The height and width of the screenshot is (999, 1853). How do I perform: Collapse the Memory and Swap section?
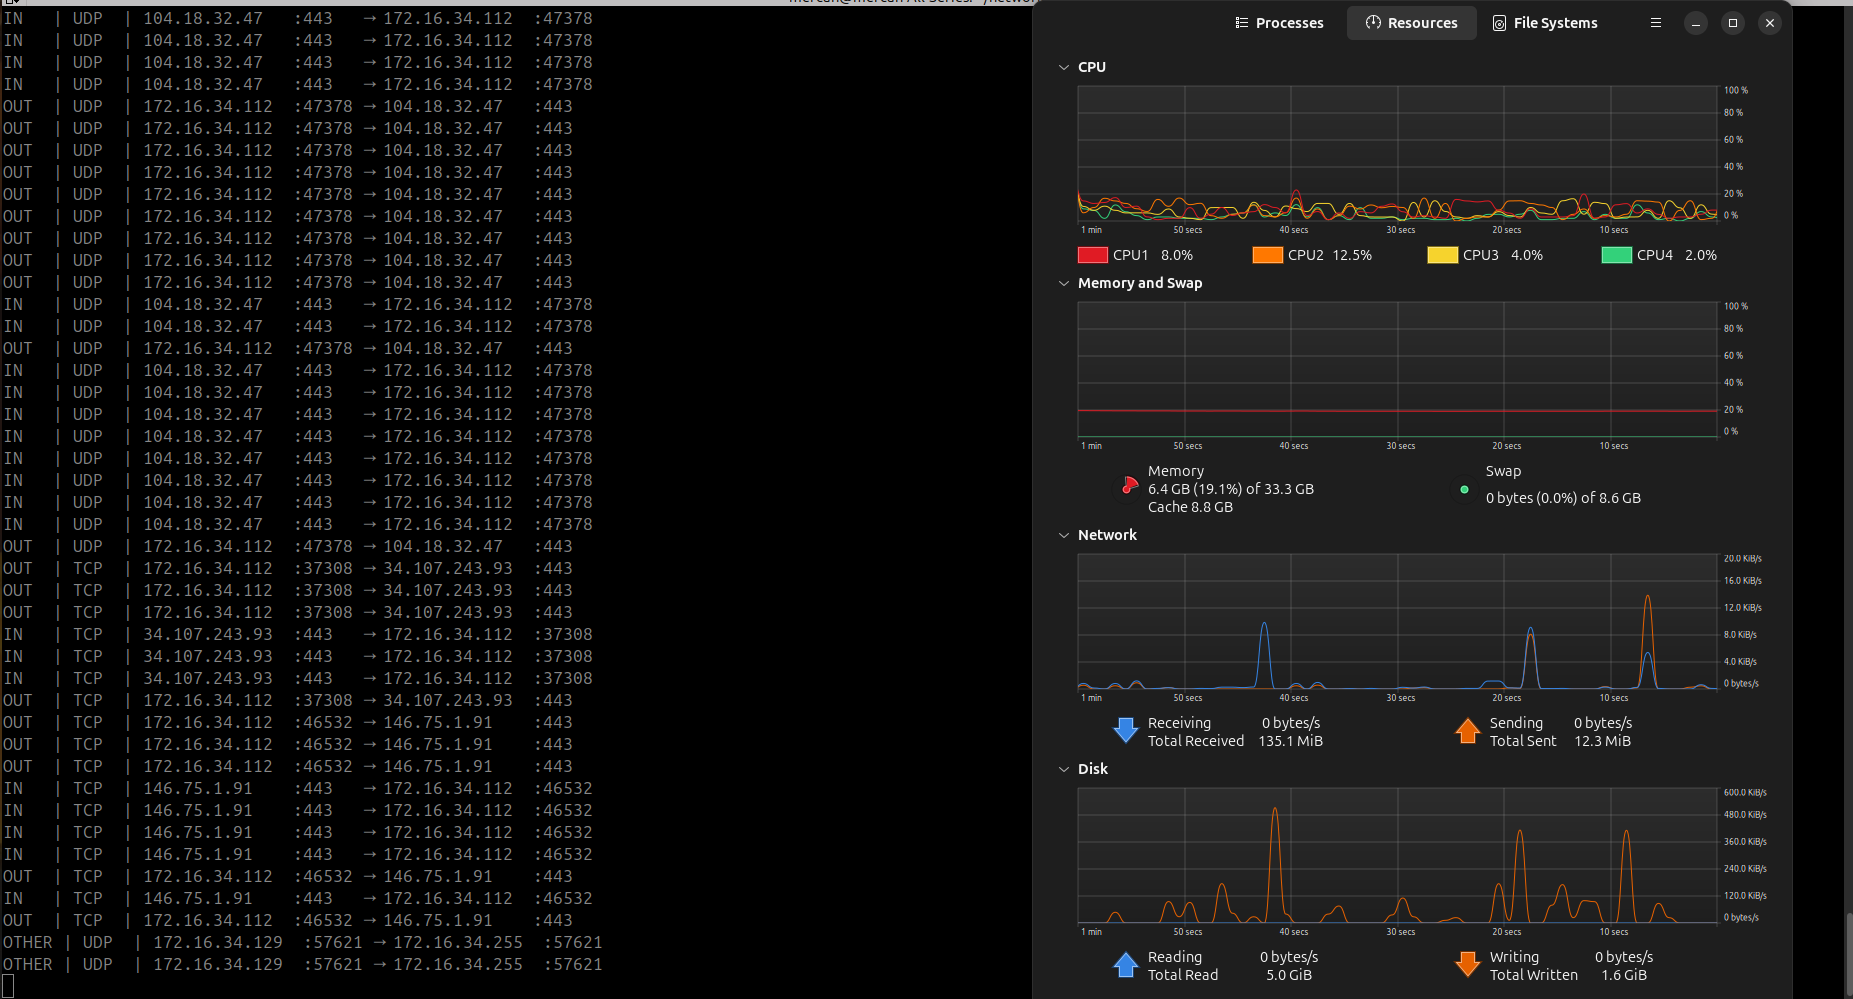[x=1064, y=284]
